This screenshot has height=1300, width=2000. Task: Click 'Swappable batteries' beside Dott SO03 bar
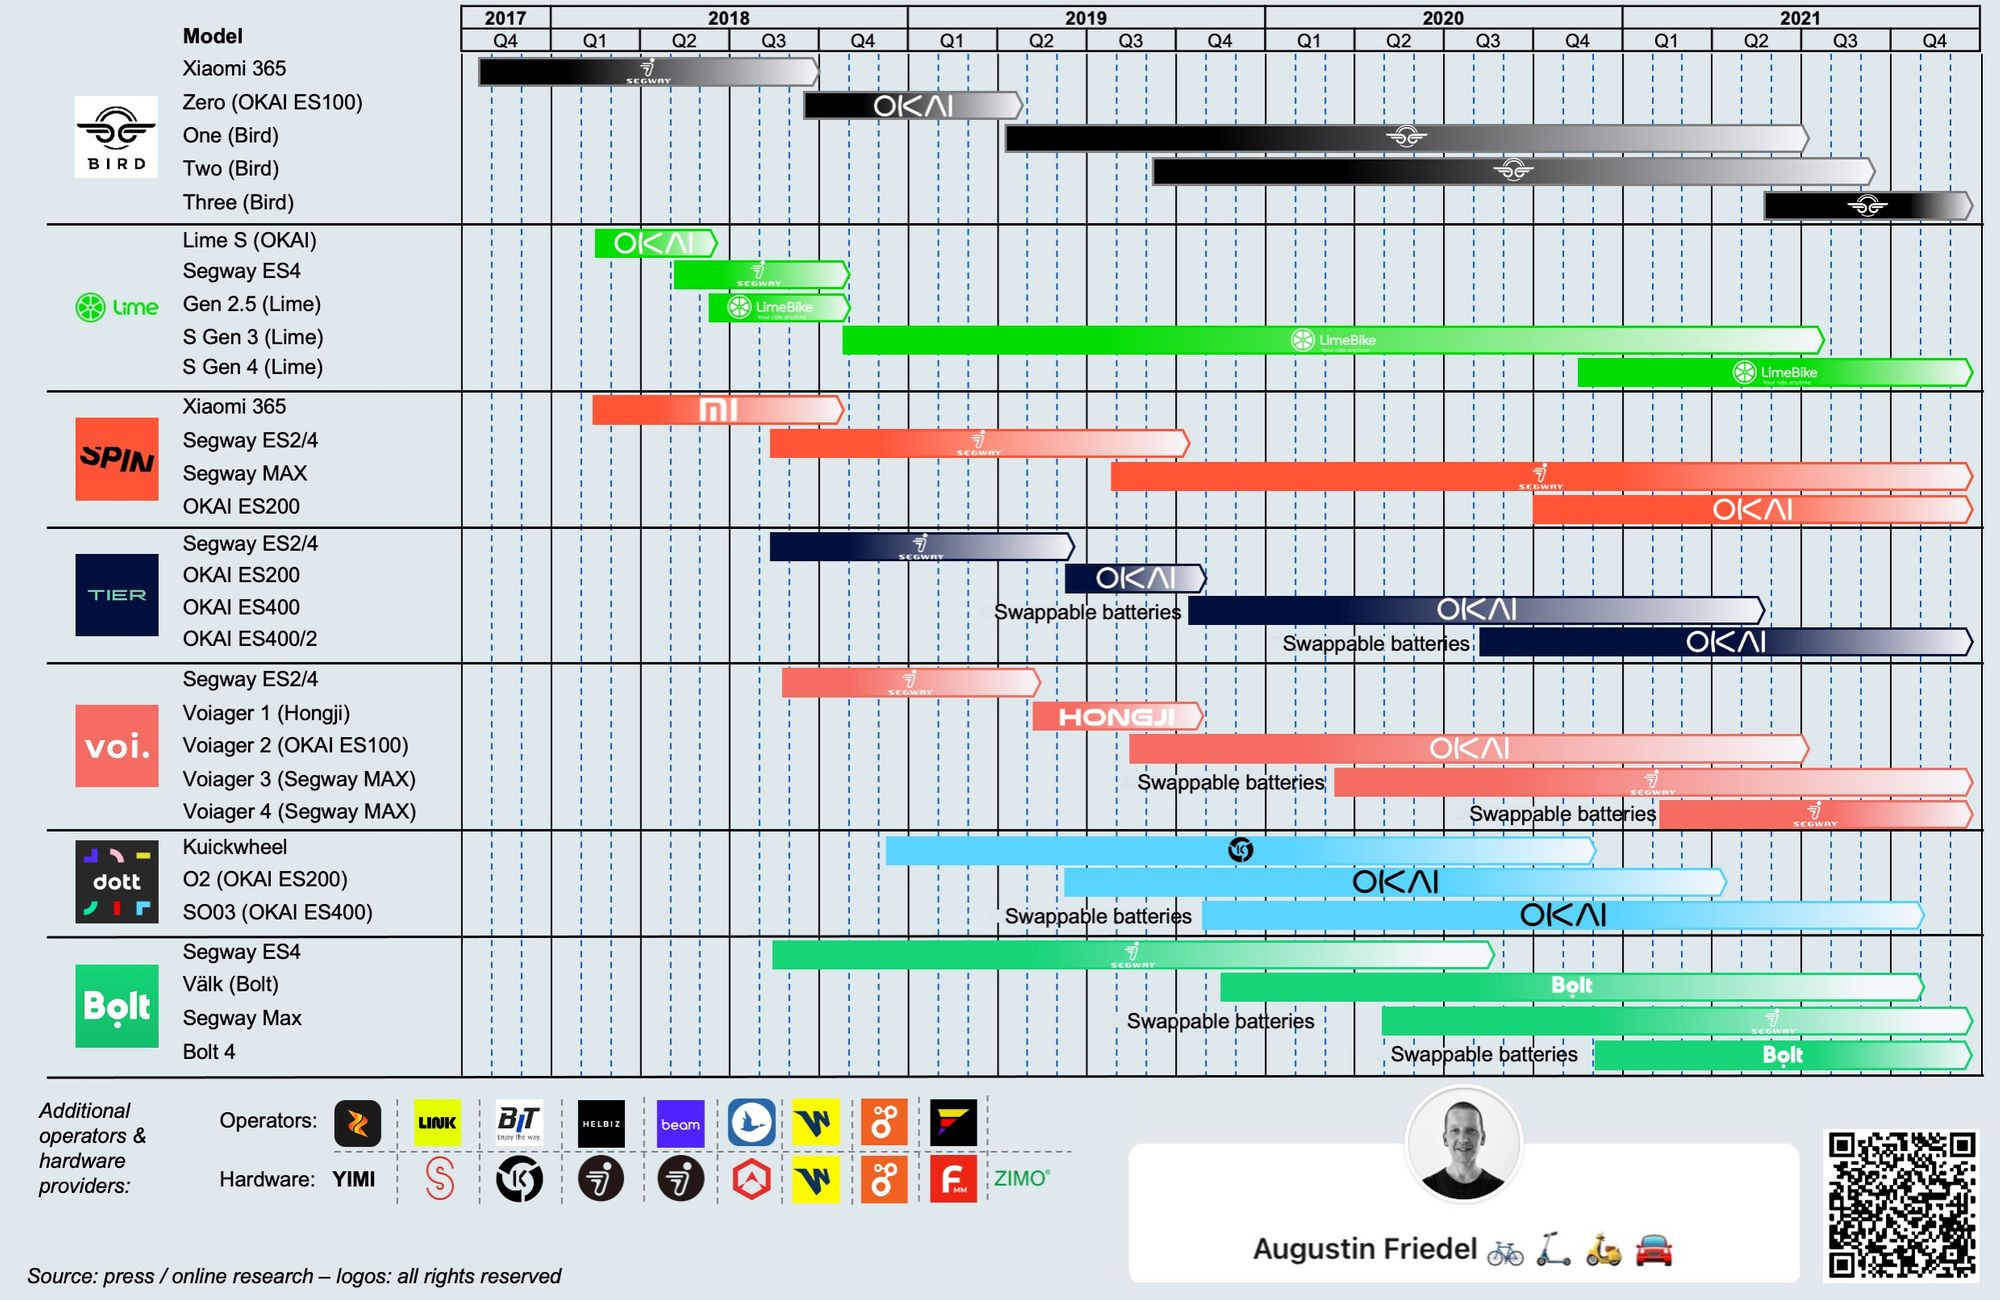(1098, 916)
